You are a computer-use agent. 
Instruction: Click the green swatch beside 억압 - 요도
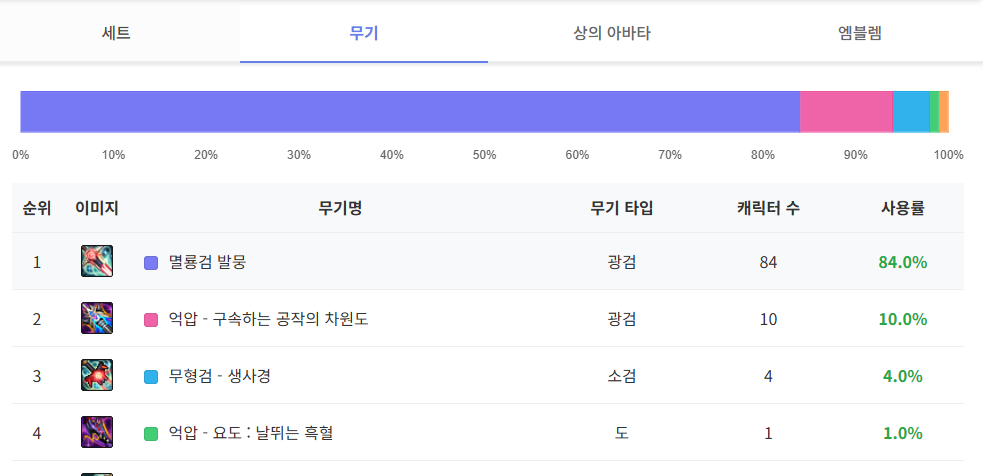151,434
